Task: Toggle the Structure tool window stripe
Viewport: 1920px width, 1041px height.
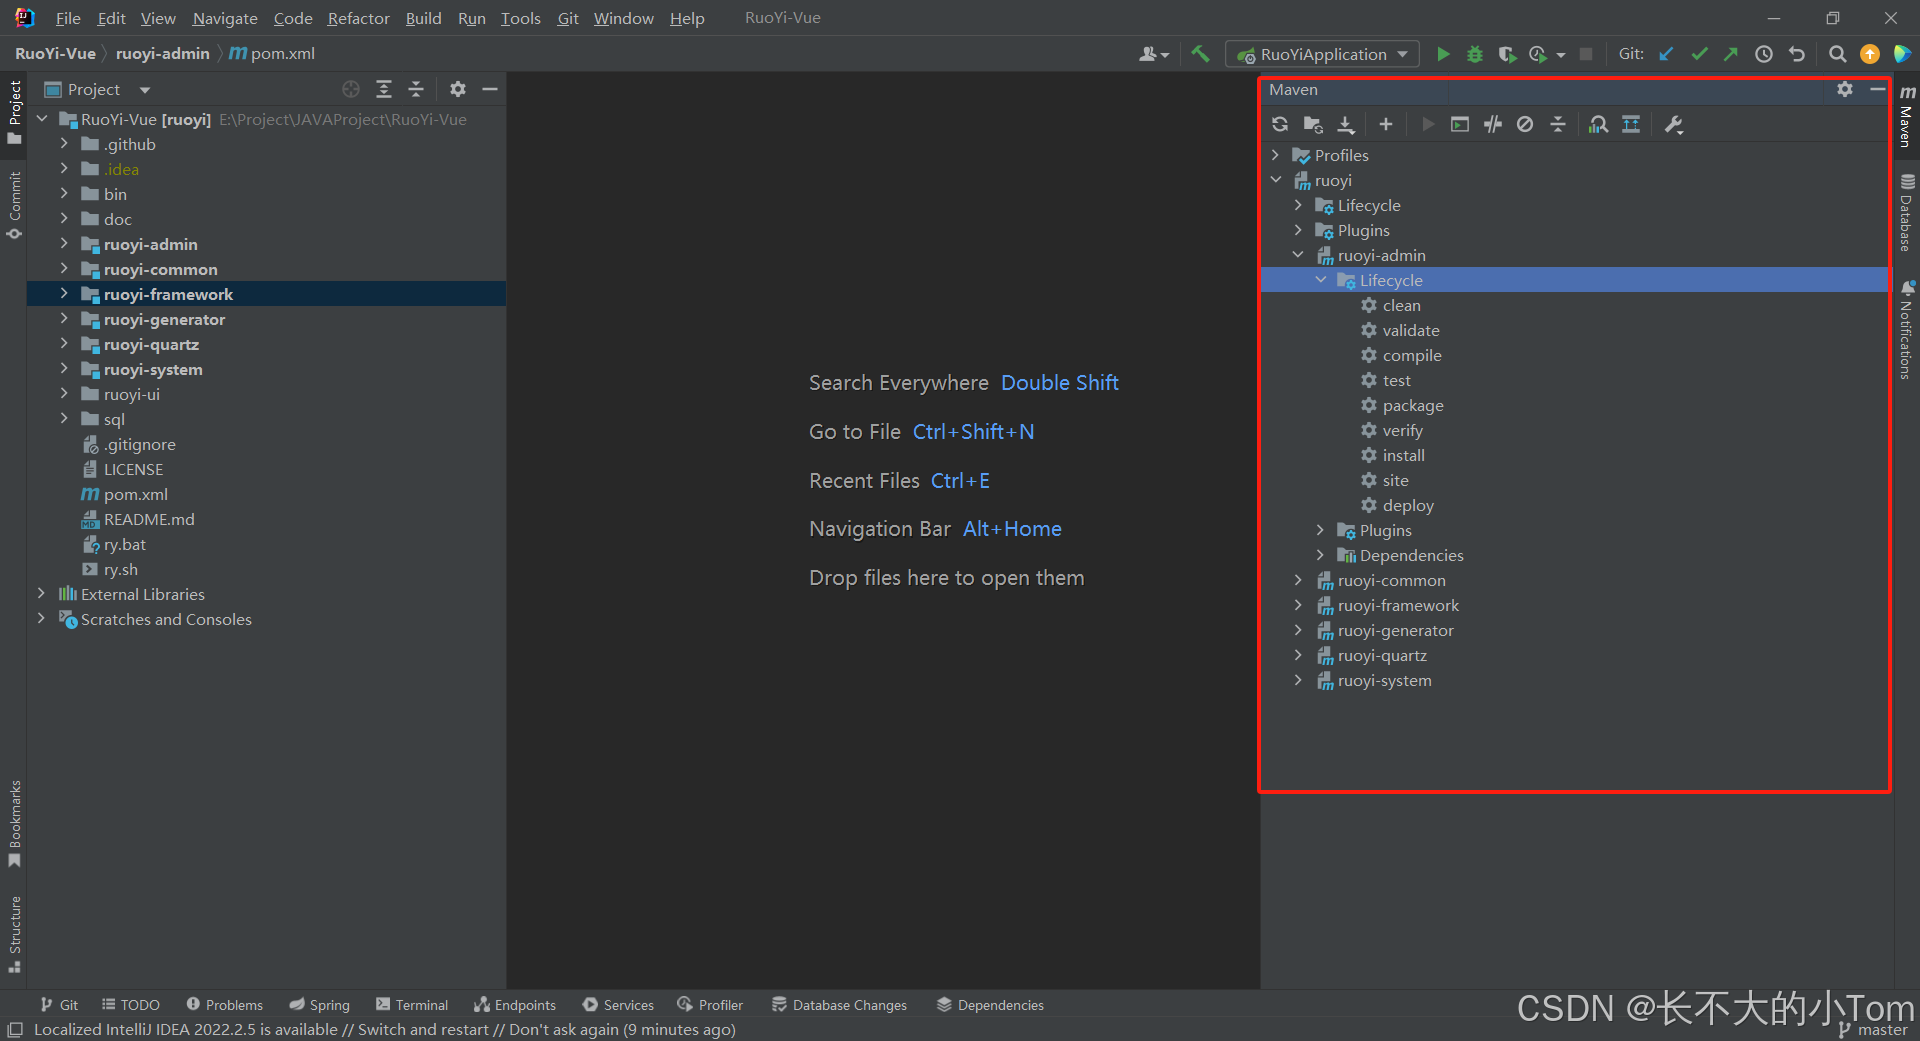Action: pyautogui.click(x=14, y=934)
